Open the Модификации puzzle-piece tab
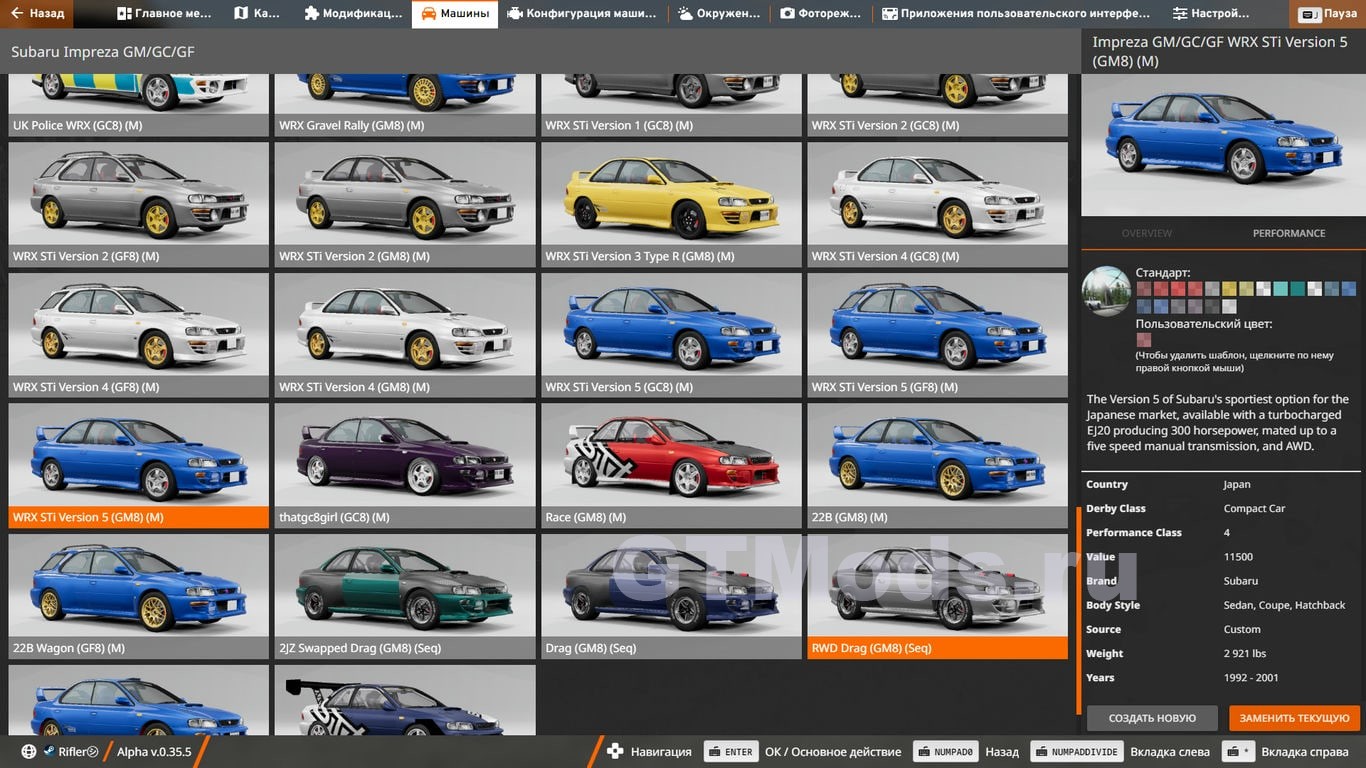Screen dimensions: 1366x768 coord(353,14)
